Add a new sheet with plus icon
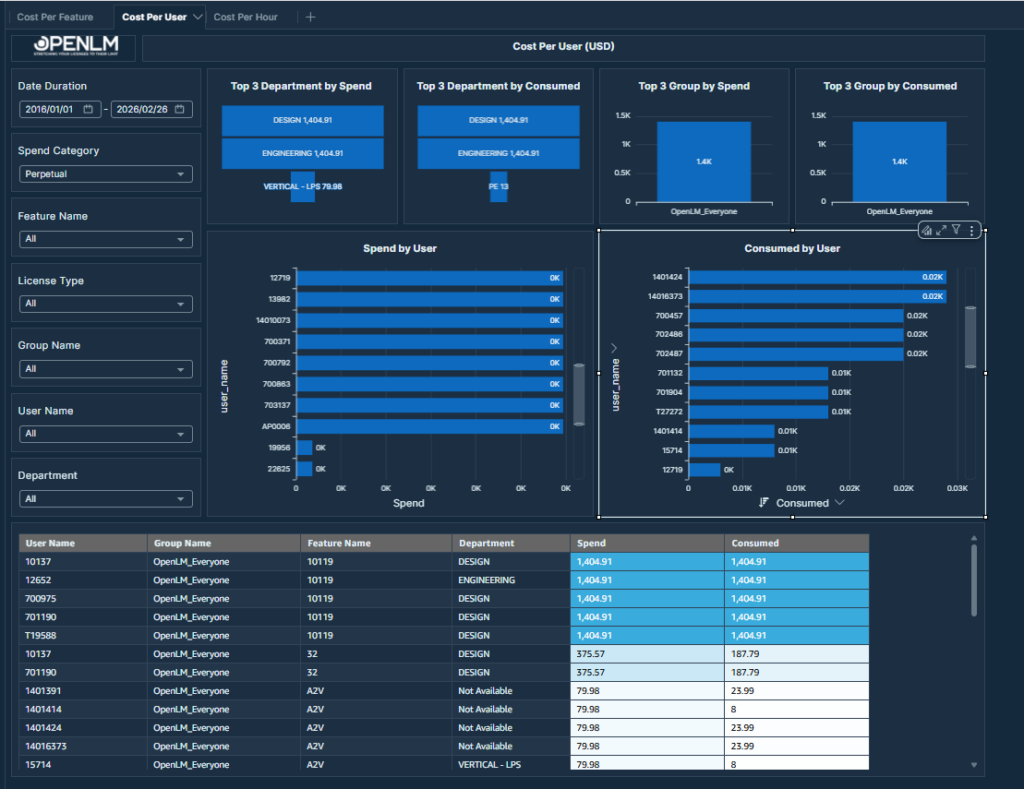 pos(310,17)
